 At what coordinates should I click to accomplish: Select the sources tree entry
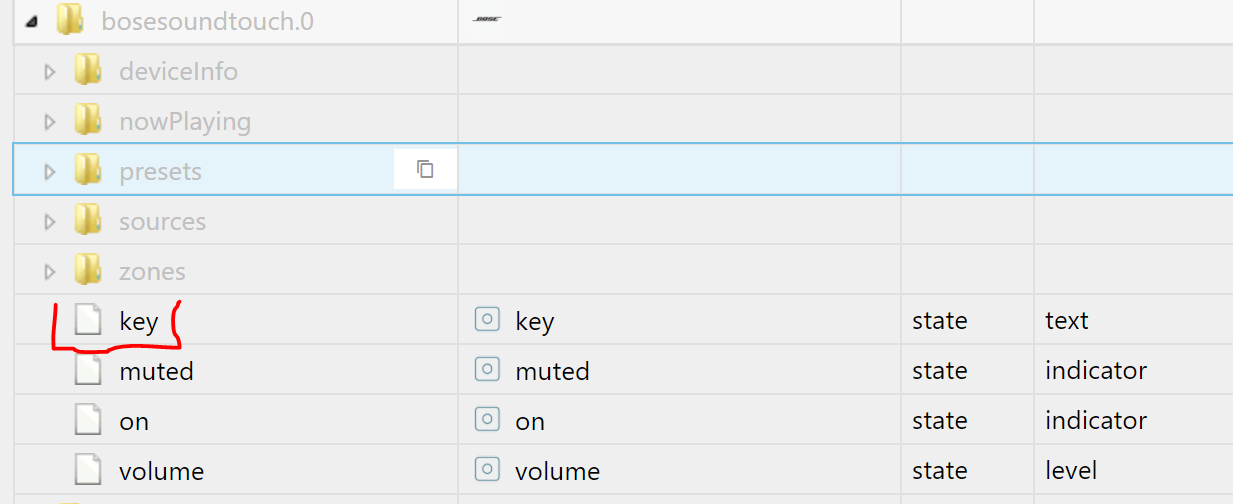click(162, 221)
